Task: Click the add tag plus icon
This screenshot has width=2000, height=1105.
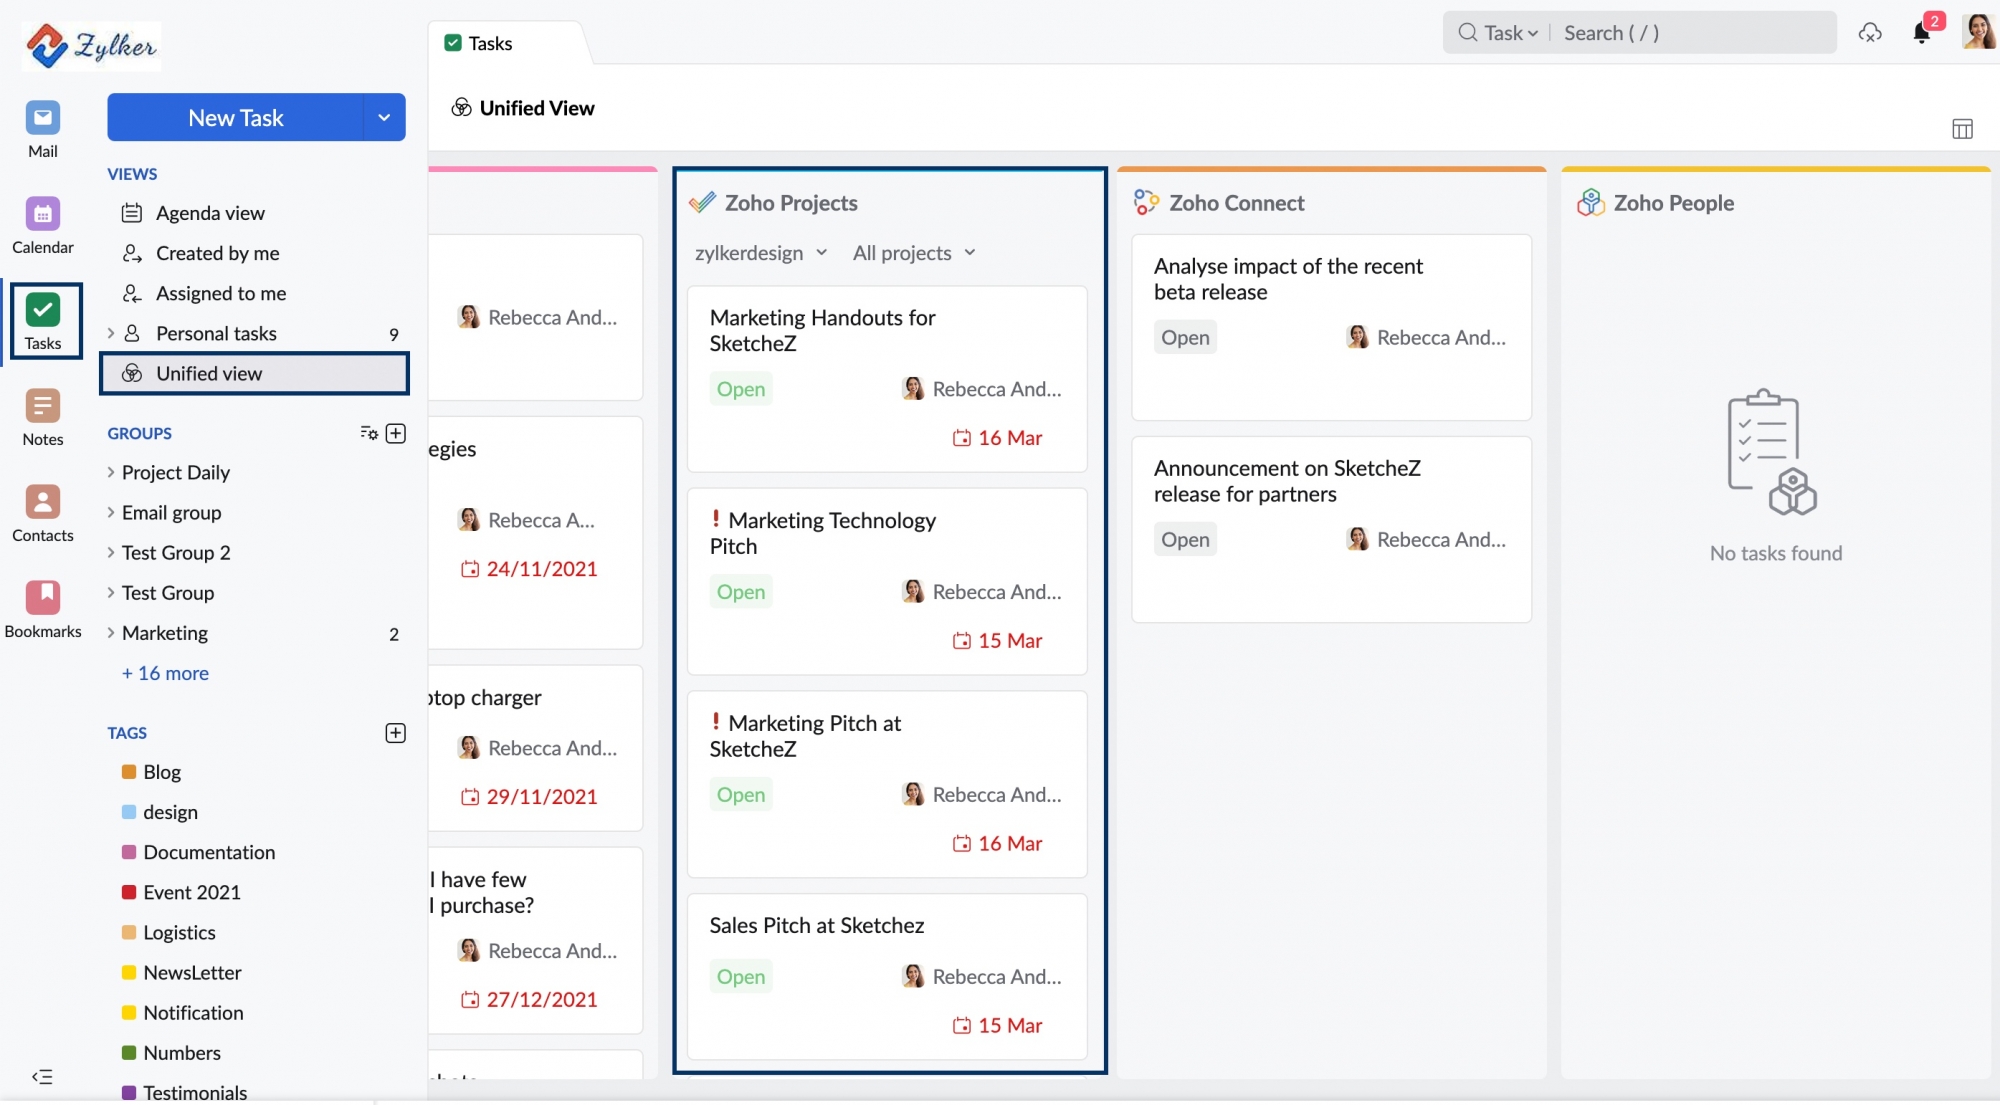Action: pos(396,733)
